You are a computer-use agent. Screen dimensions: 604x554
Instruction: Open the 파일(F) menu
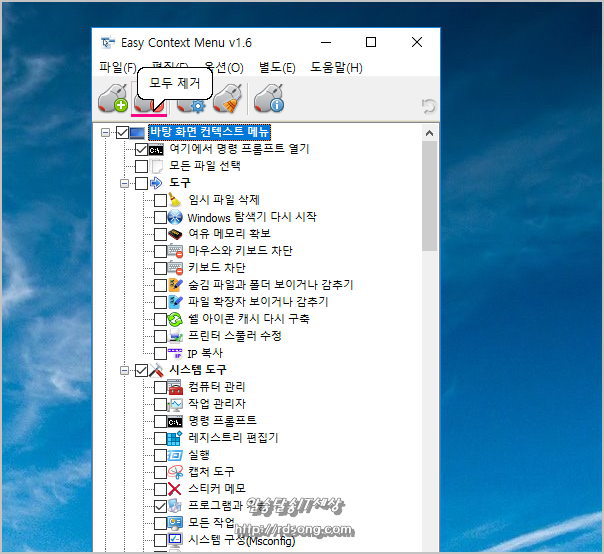click(117, 68)
